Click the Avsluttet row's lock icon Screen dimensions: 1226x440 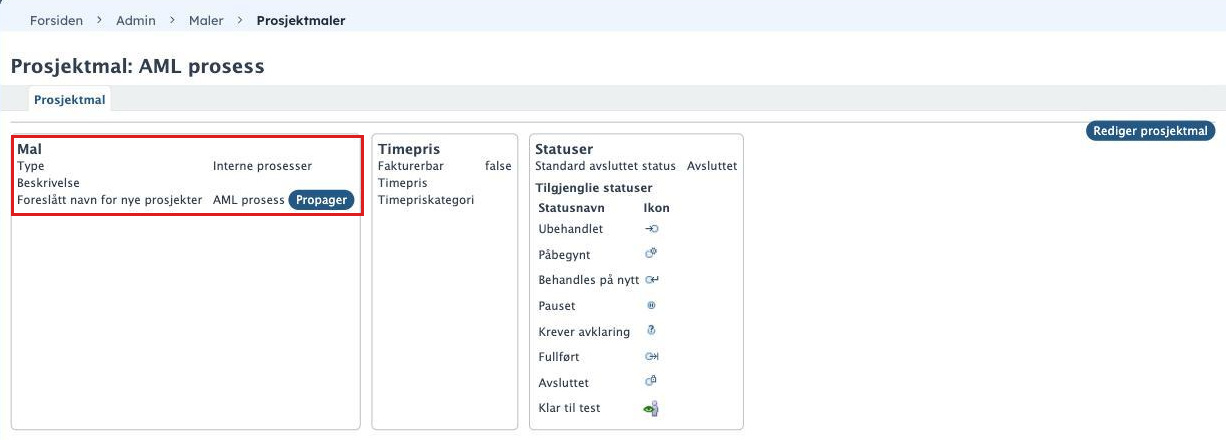(651, 381)
